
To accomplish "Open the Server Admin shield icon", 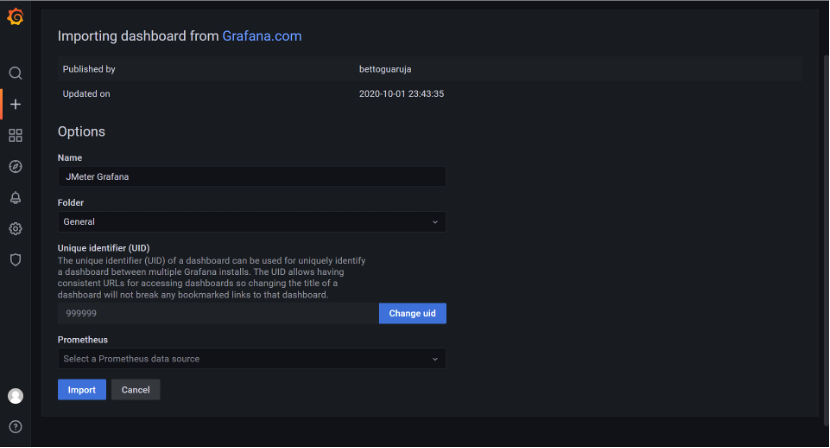I will pyautogui.click(x=15, y=260).
